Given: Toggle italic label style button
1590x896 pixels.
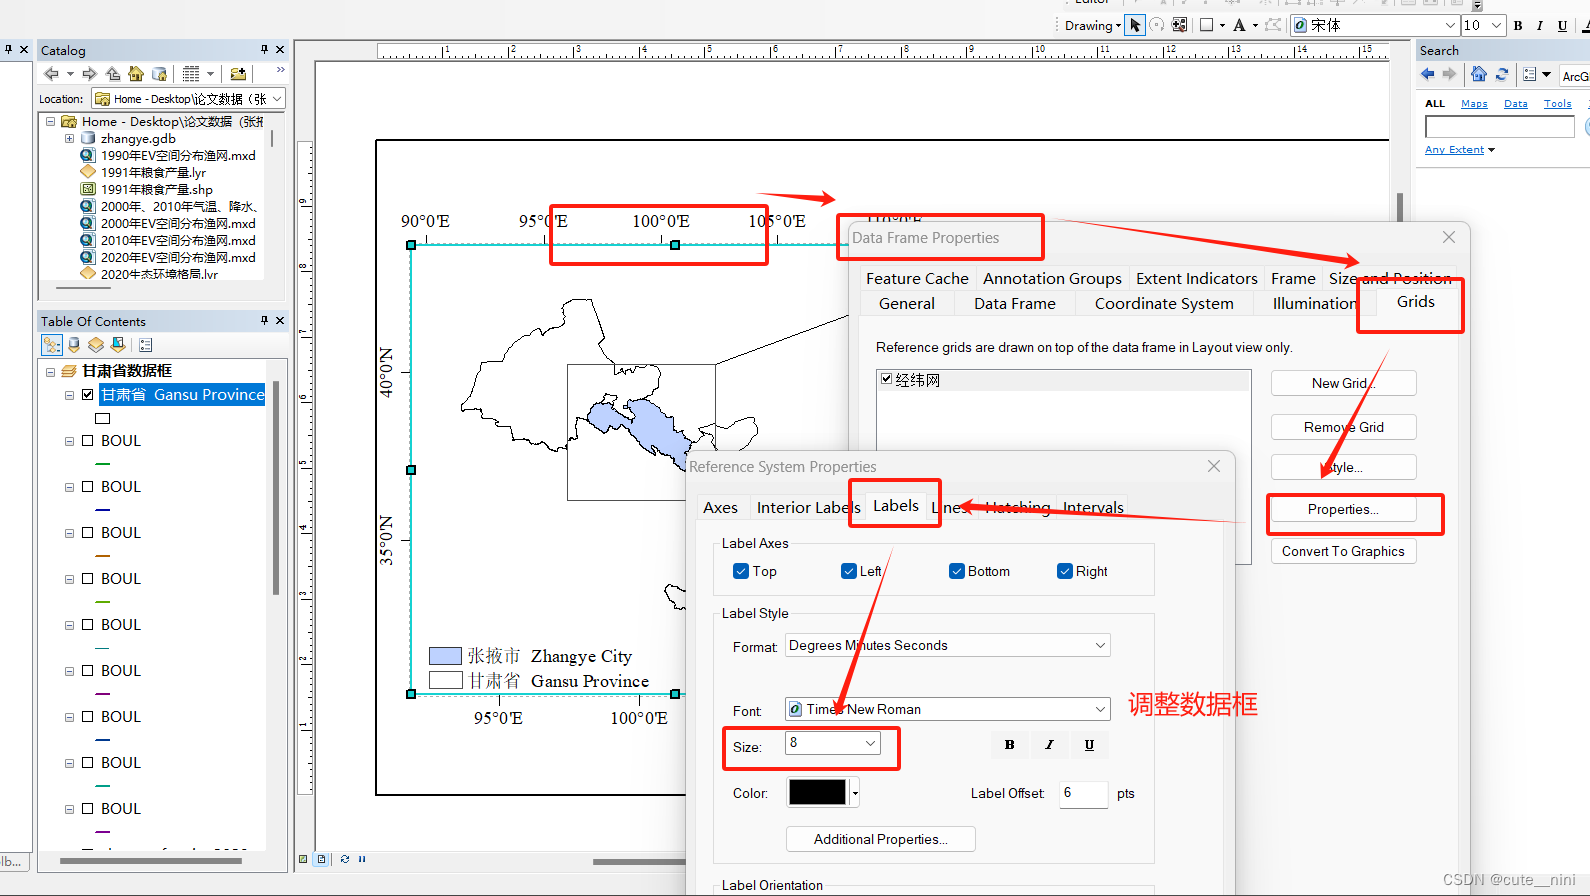Looking at the screenshot, I should coord(1049,744).
